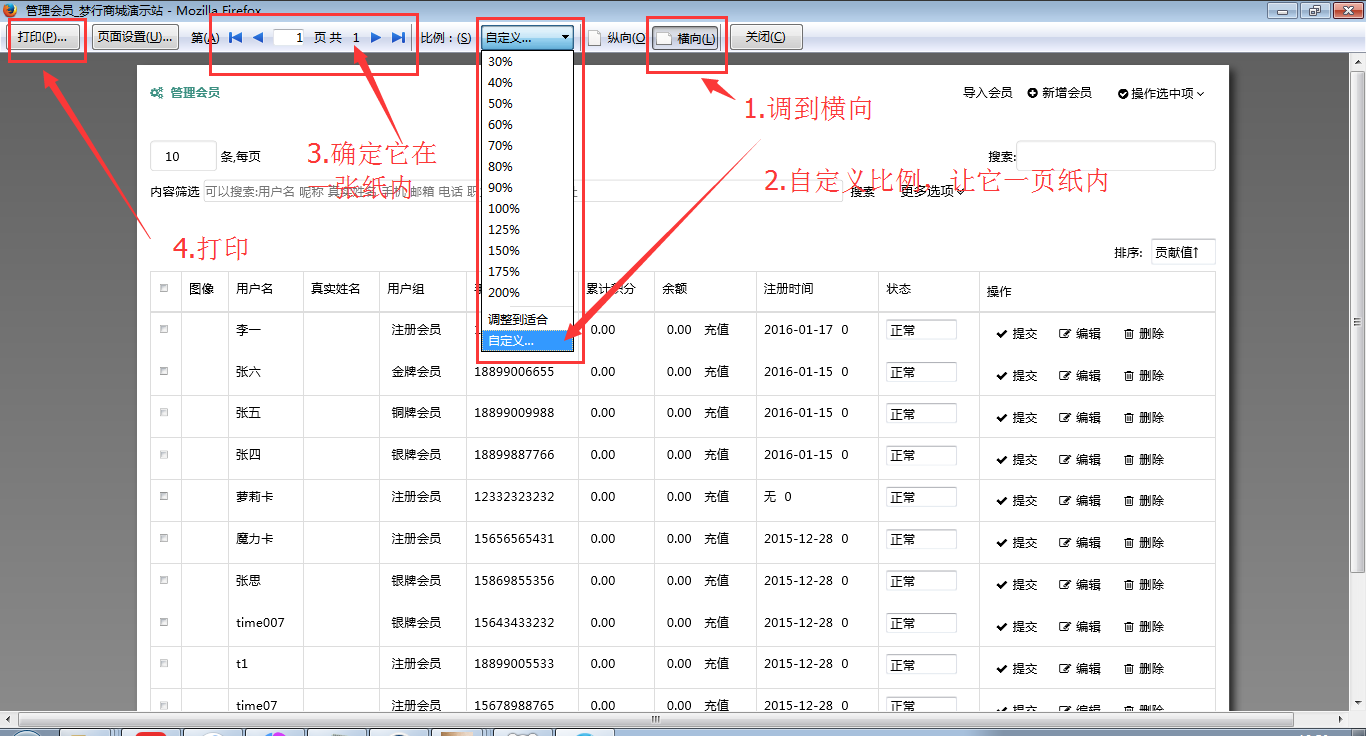Image resolution: width=1366 pixels, height=736 pixels.
Task: Click 删除 trash icon for 张五
Action: point(1129,418)
